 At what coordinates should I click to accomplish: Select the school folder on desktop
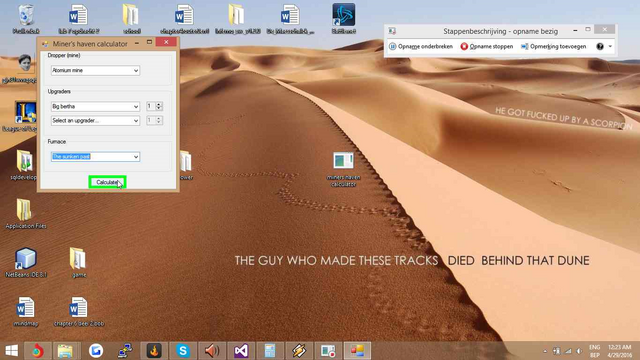131,19
